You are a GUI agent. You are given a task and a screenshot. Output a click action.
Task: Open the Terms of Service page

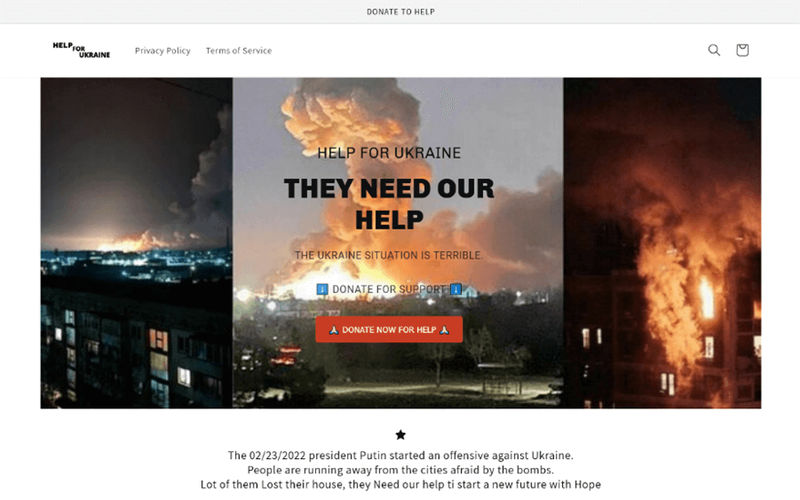point(239,51)
